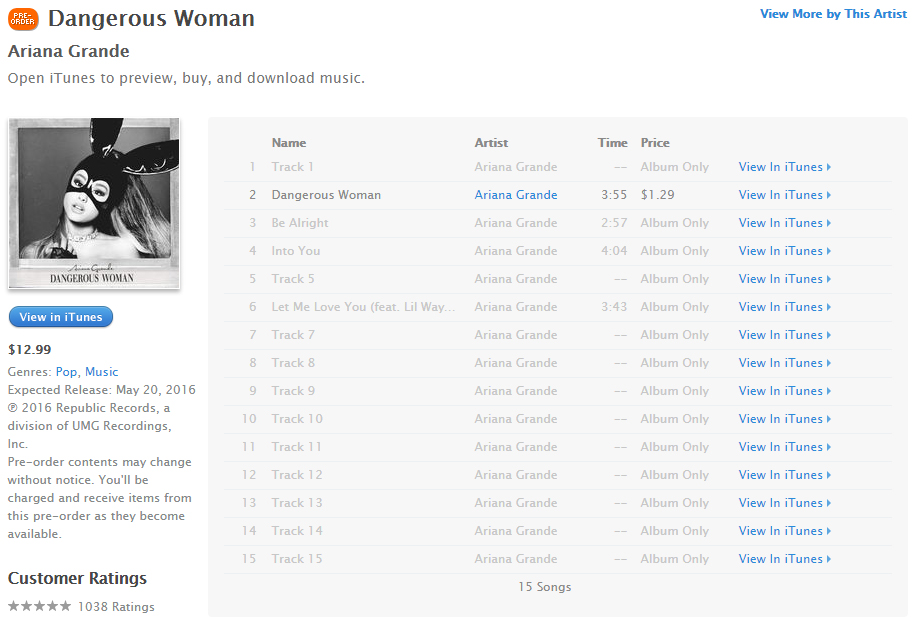The image size is (920, 635).
Task: Click the Dangerous Woman album cover artwork
Action: [x=94, y=203]
